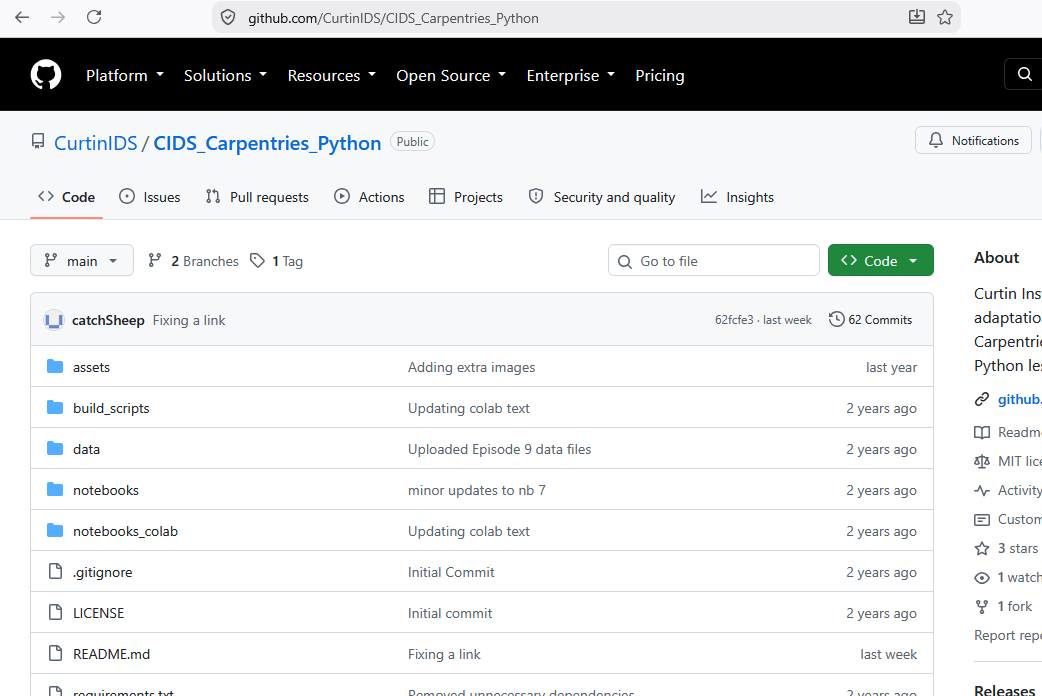Open the README.md file name
This screenshot has width=1042, height=696.
pos(112,654)
